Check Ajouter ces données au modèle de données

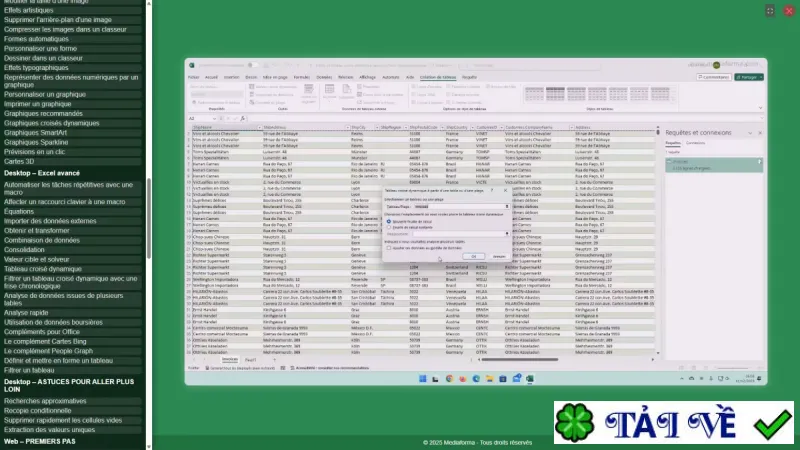389,248
